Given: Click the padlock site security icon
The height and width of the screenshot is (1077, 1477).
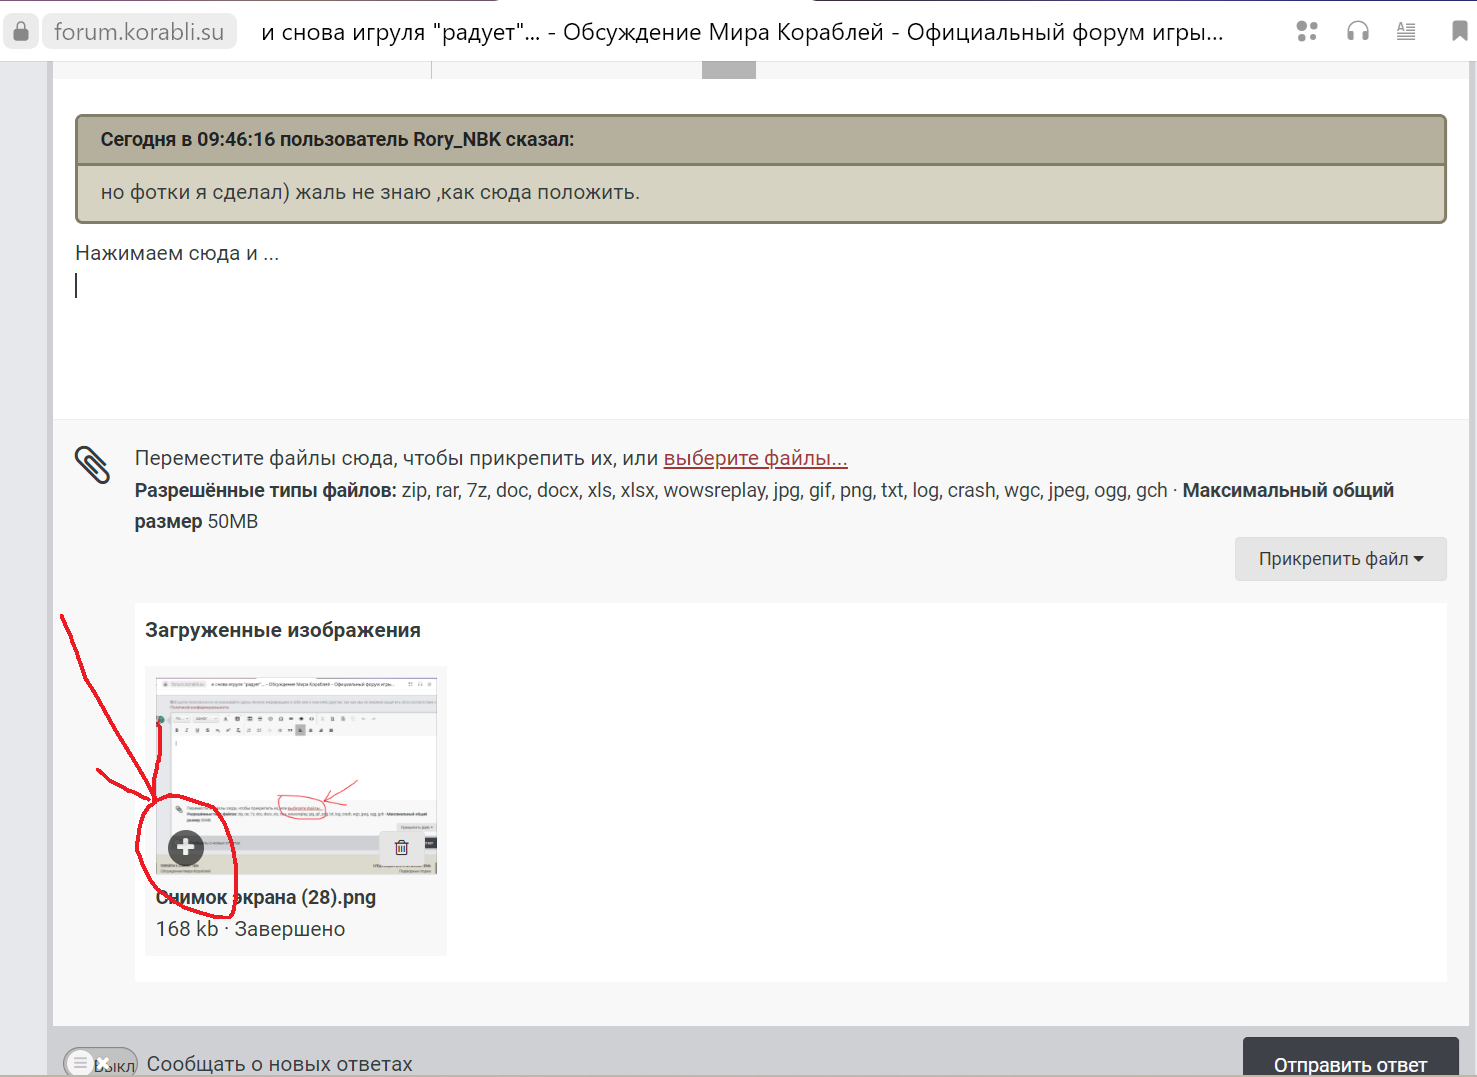Looking at the screenshot, I should tap(20, 31).
